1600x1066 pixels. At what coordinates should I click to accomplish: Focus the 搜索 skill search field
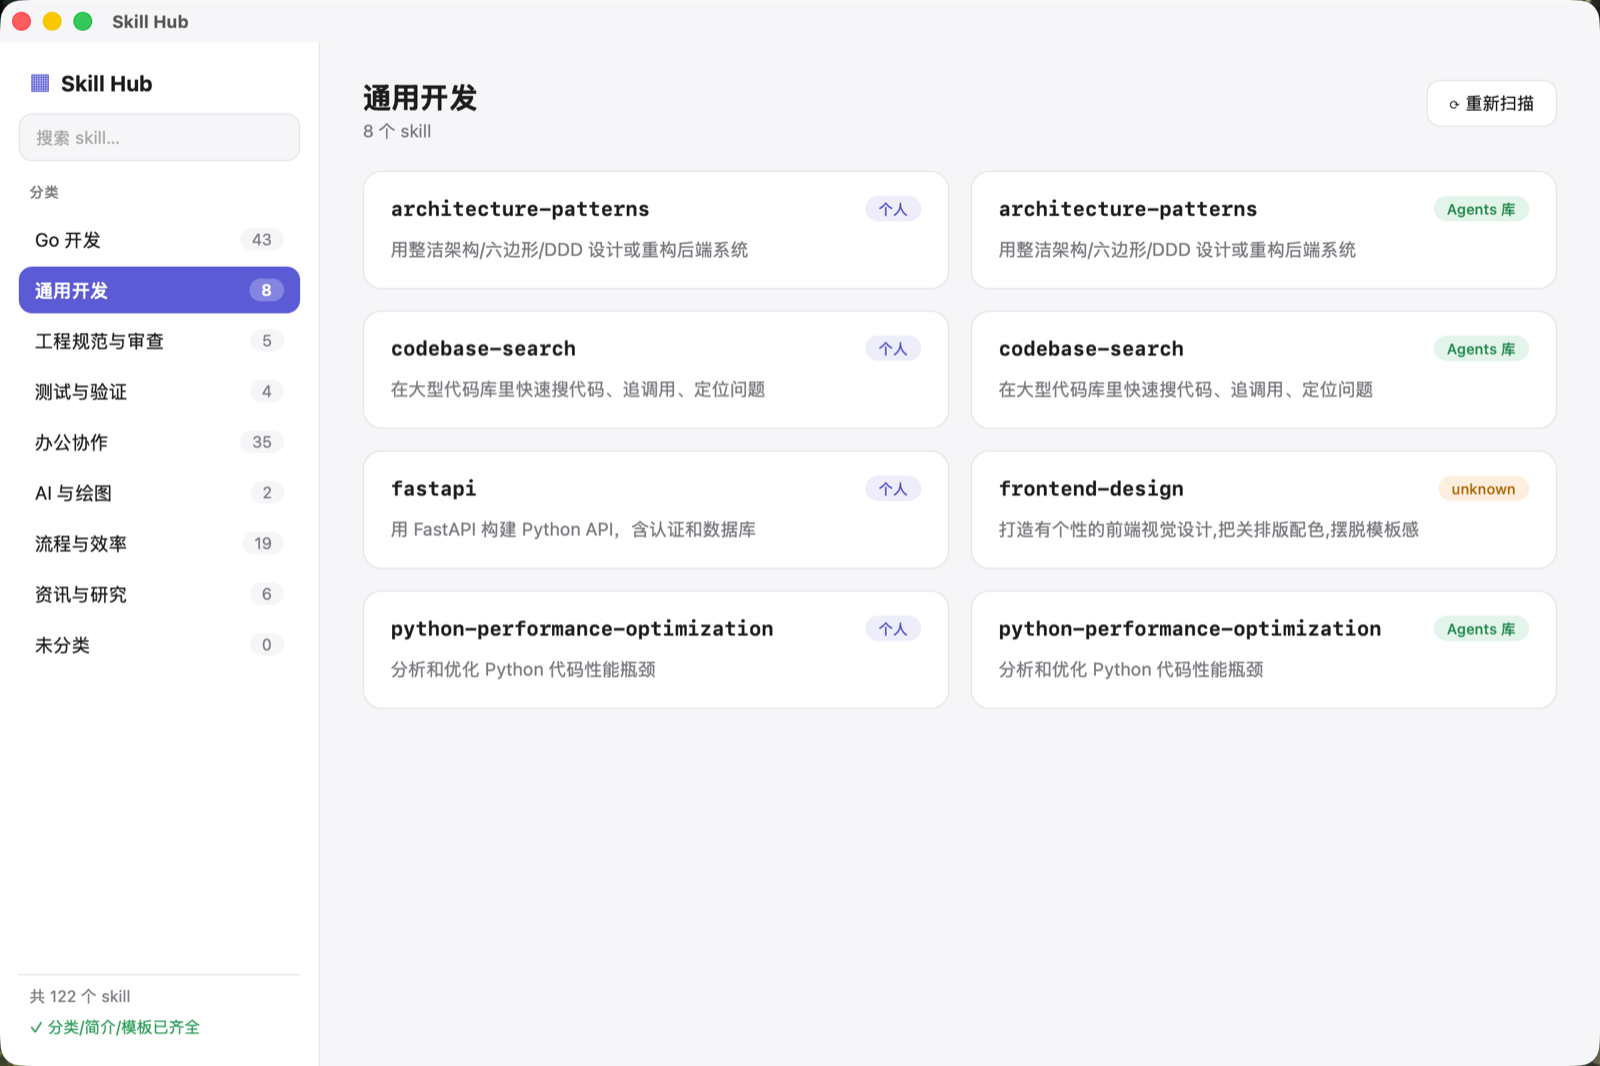coord(159,137)
